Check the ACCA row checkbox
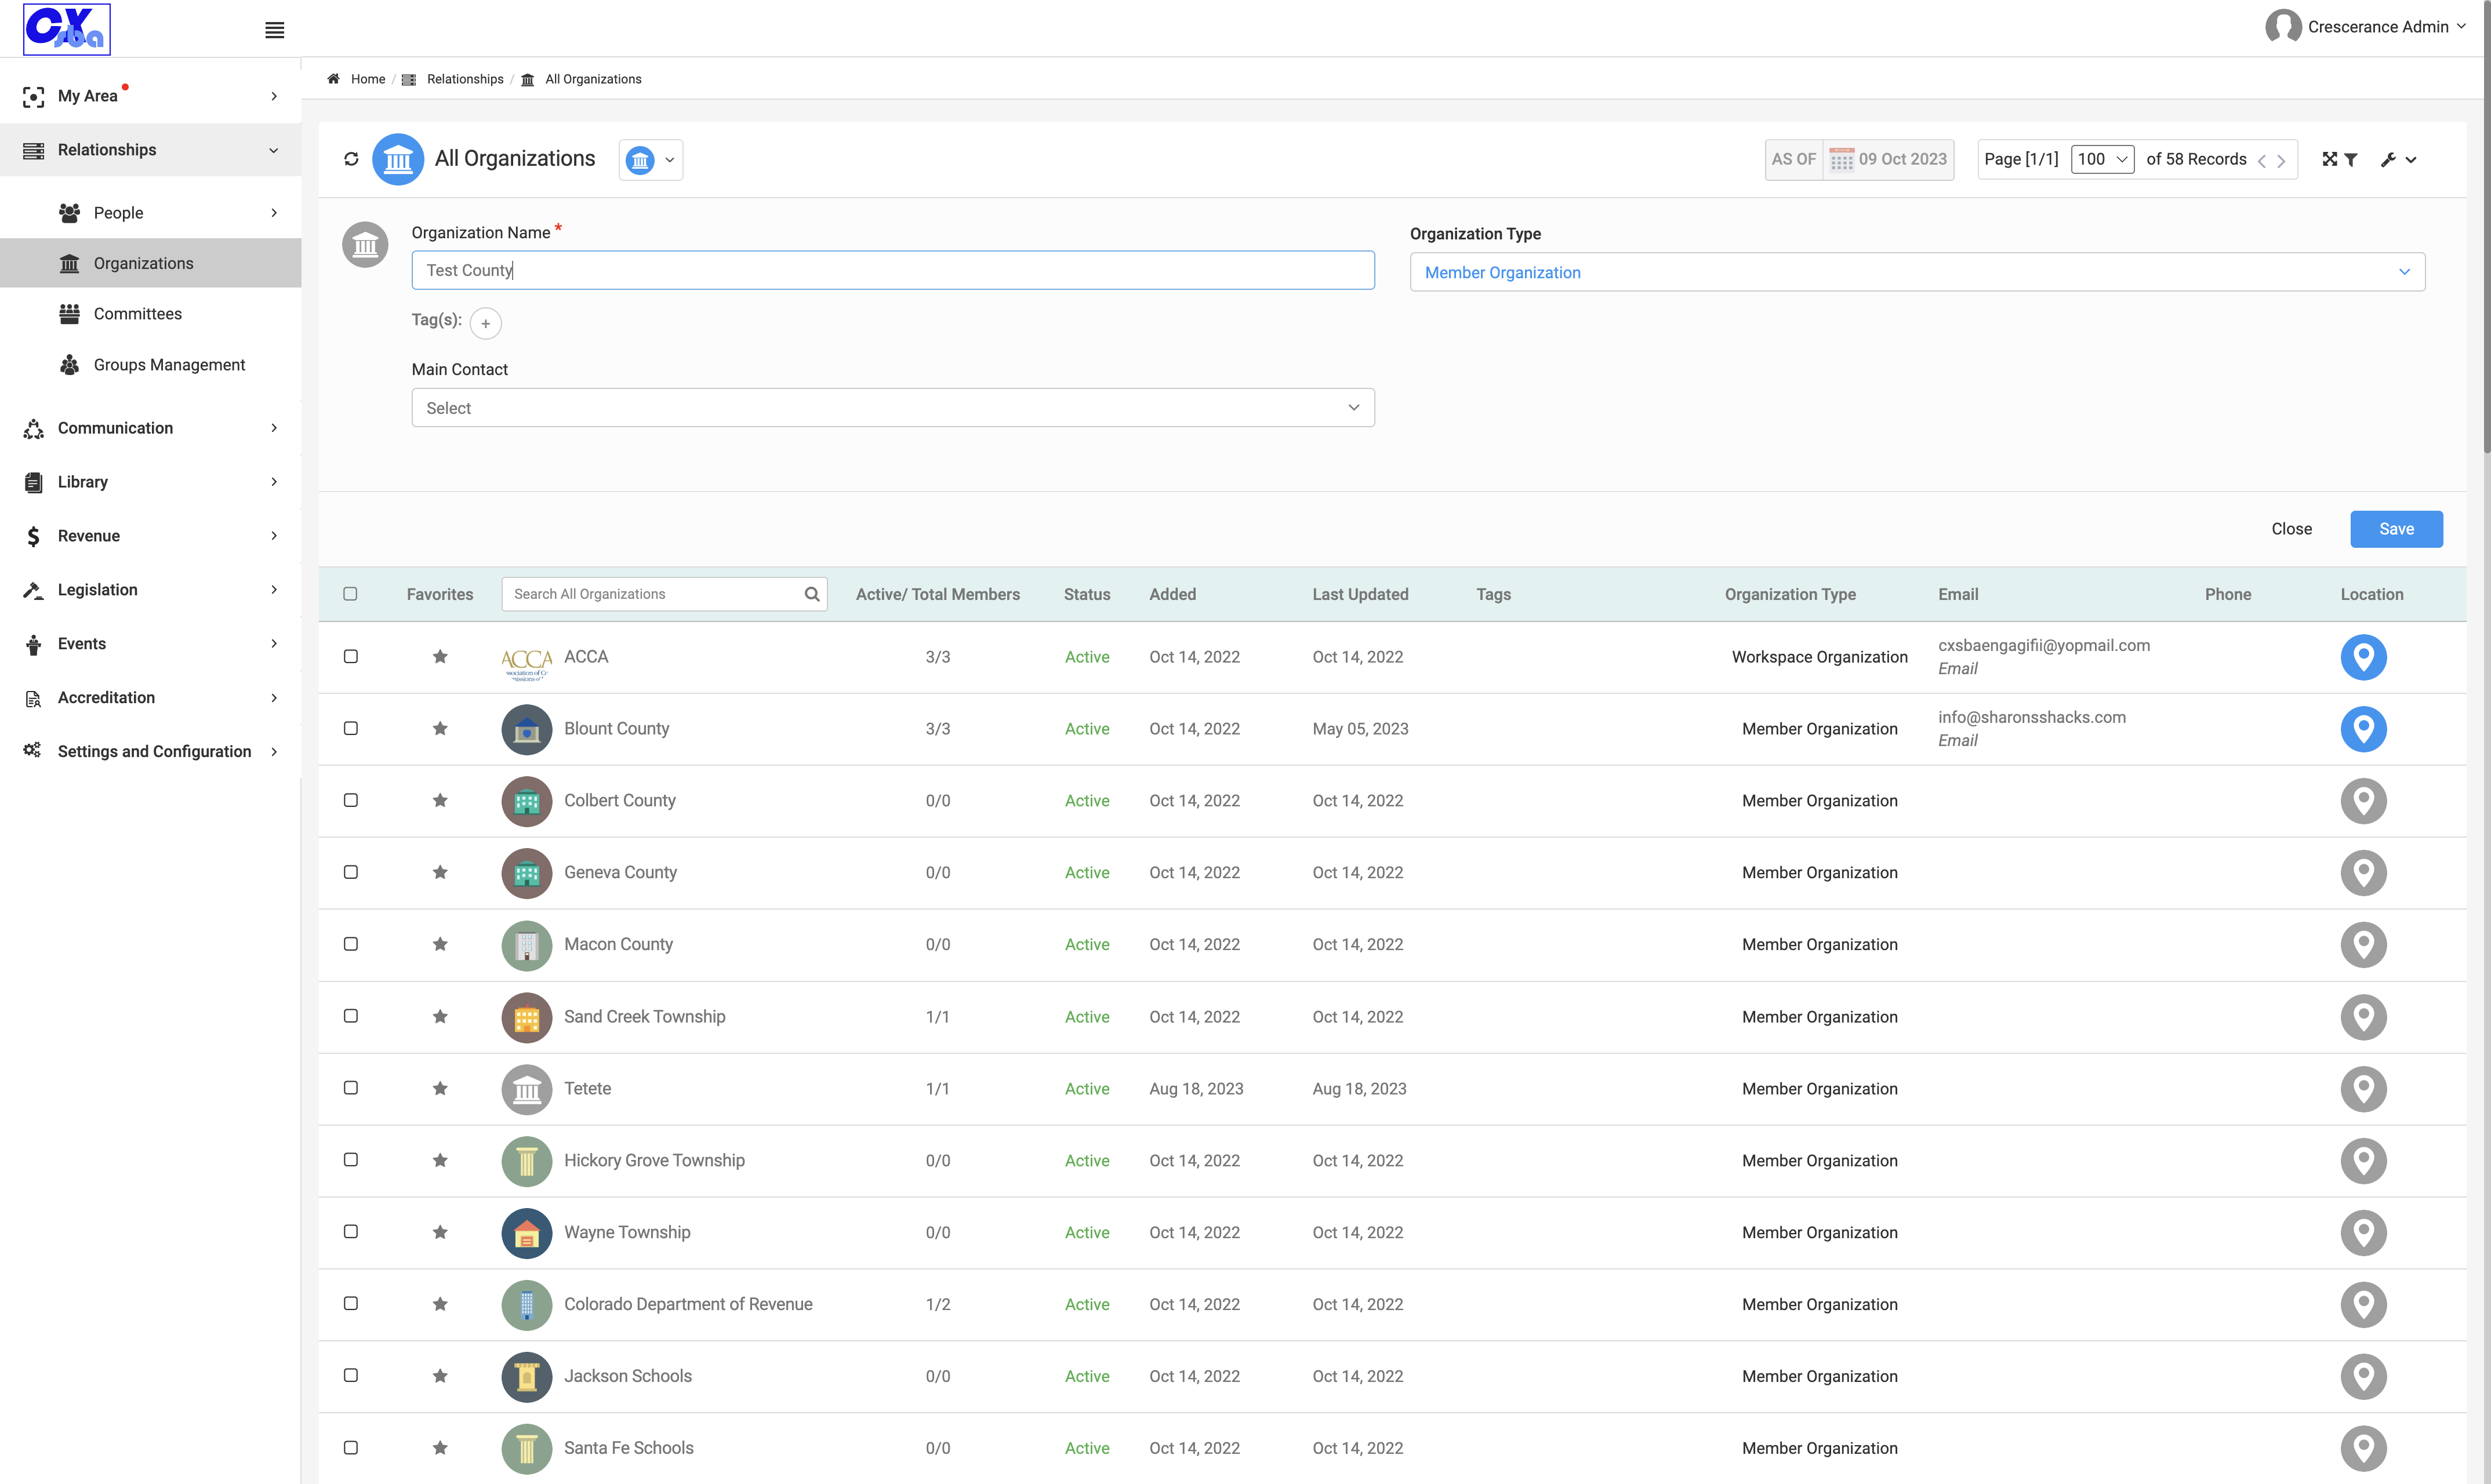 coord(351,657)
